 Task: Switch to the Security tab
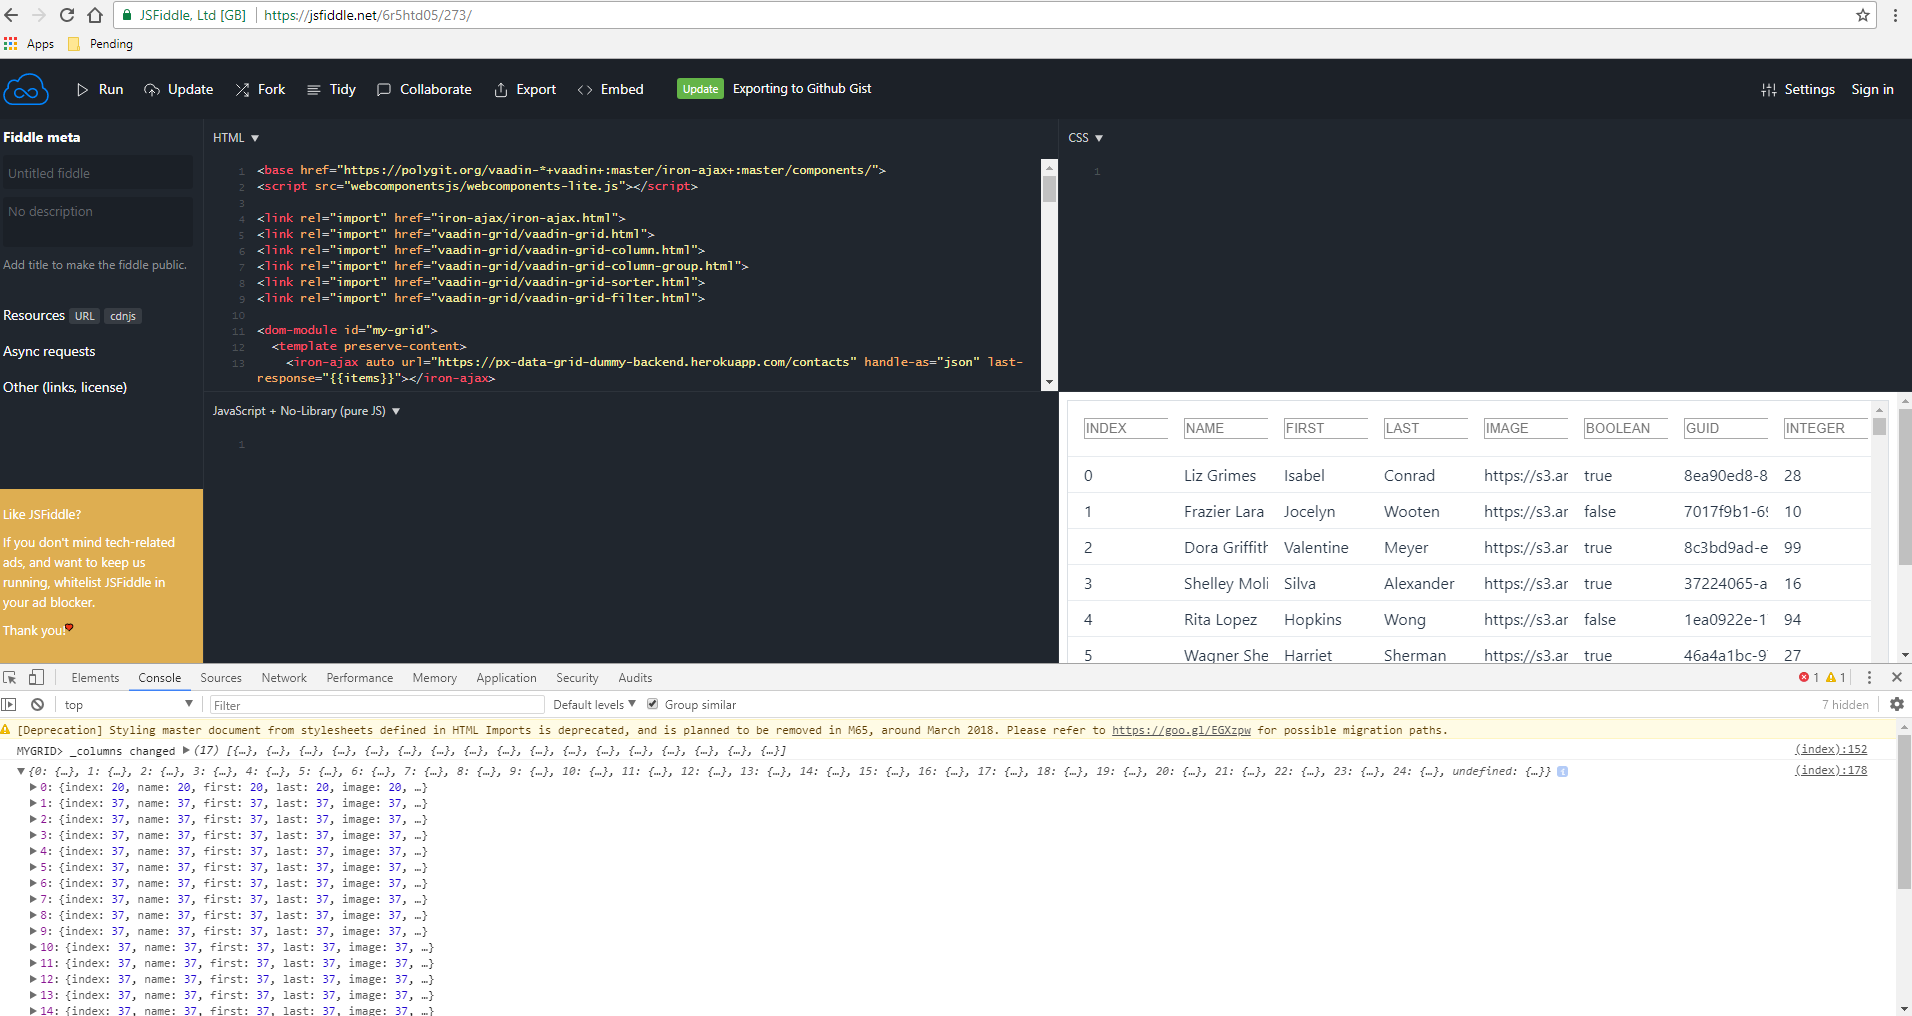[x=577, y=678]
